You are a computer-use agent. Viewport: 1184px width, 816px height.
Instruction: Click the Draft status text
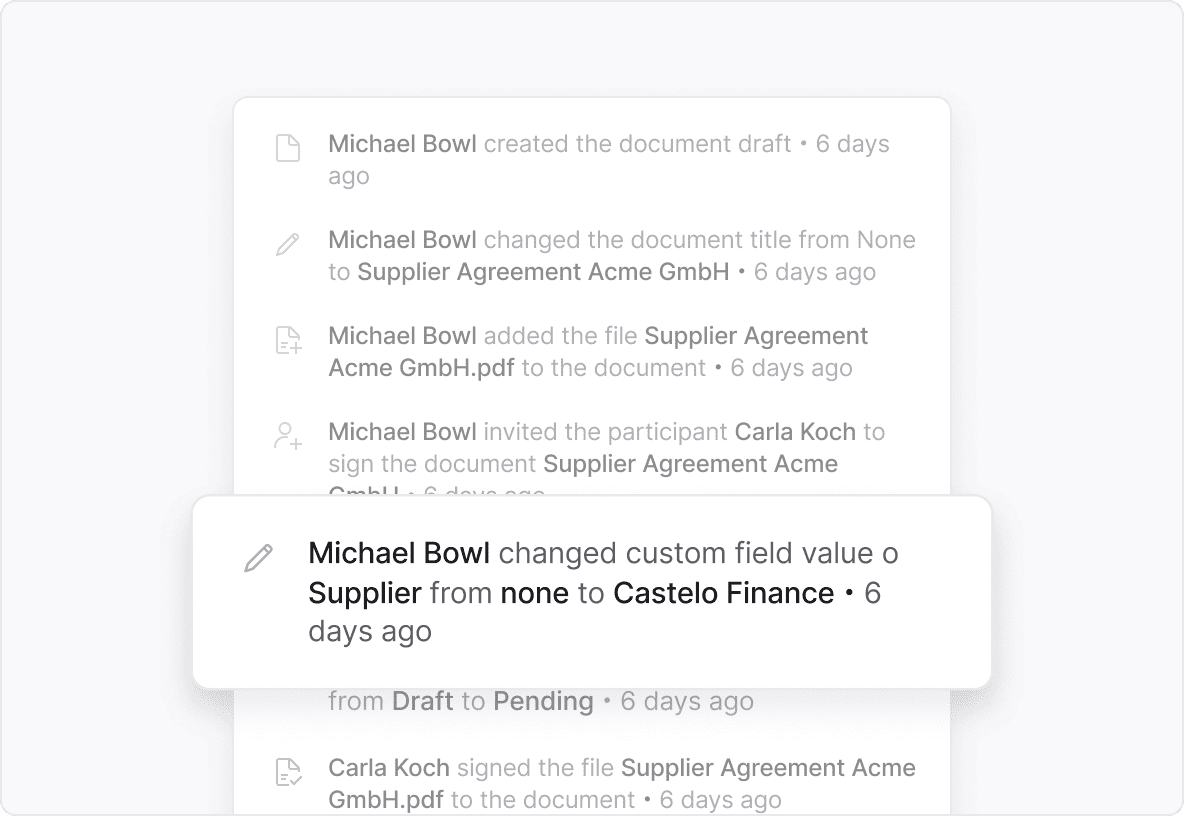(x=423, y=701)
